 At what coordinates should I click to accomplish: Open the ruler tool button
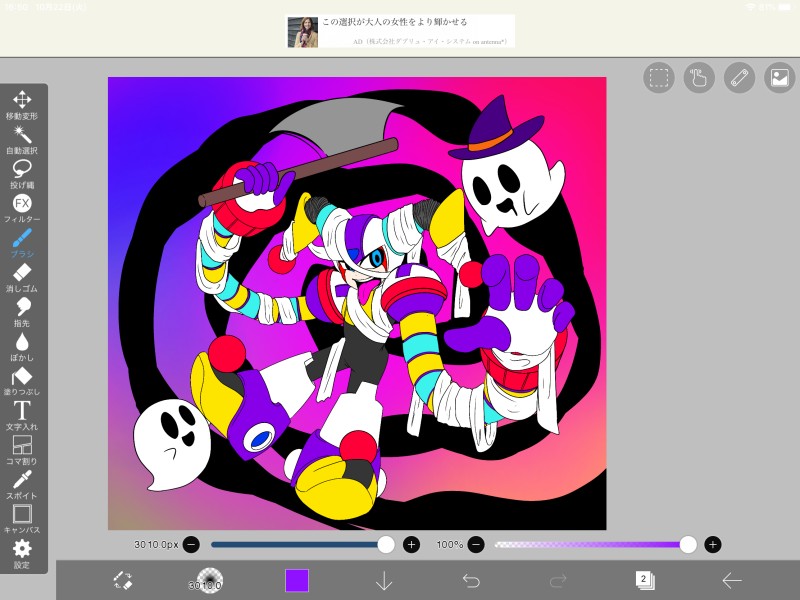(739, 78)
